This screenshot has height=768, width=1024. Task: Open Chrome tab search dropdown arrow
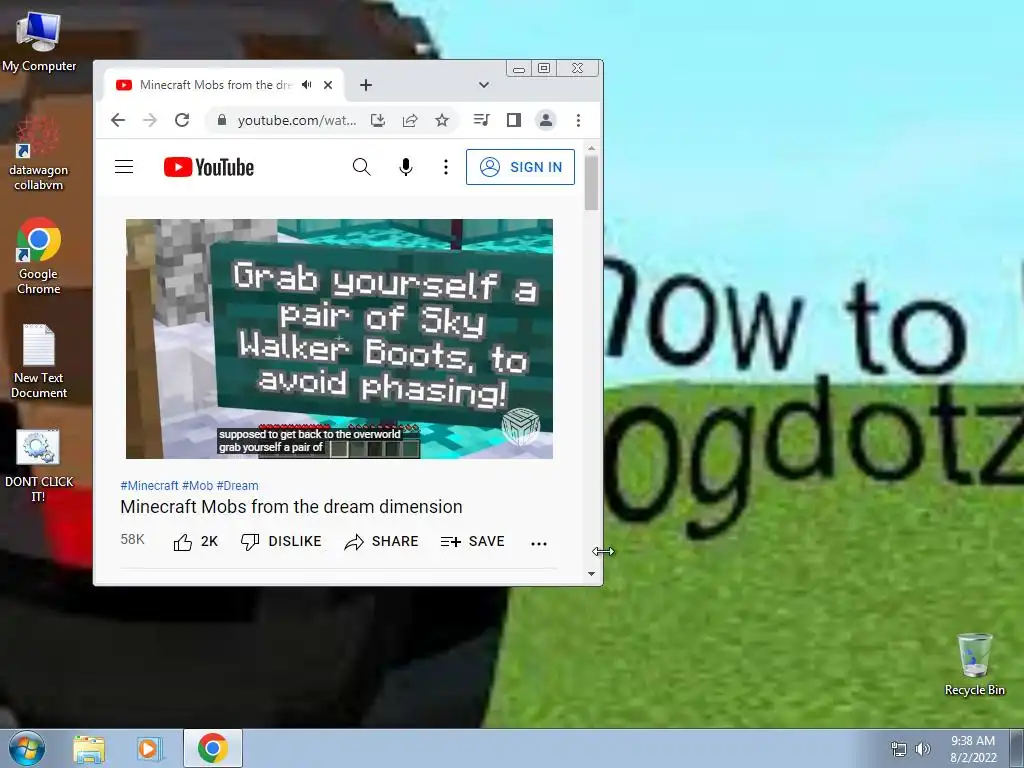coord(484,85)
